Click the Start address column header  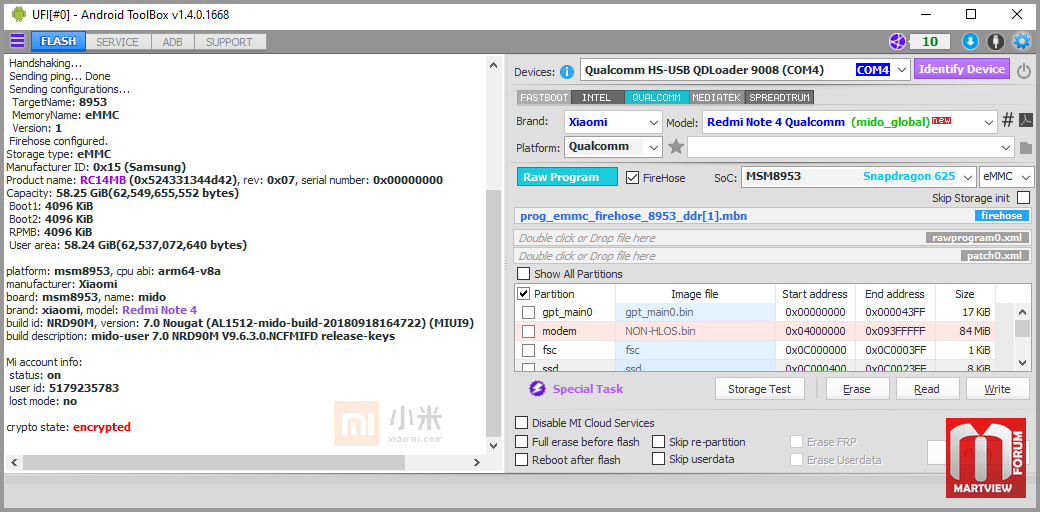(814, 294)
